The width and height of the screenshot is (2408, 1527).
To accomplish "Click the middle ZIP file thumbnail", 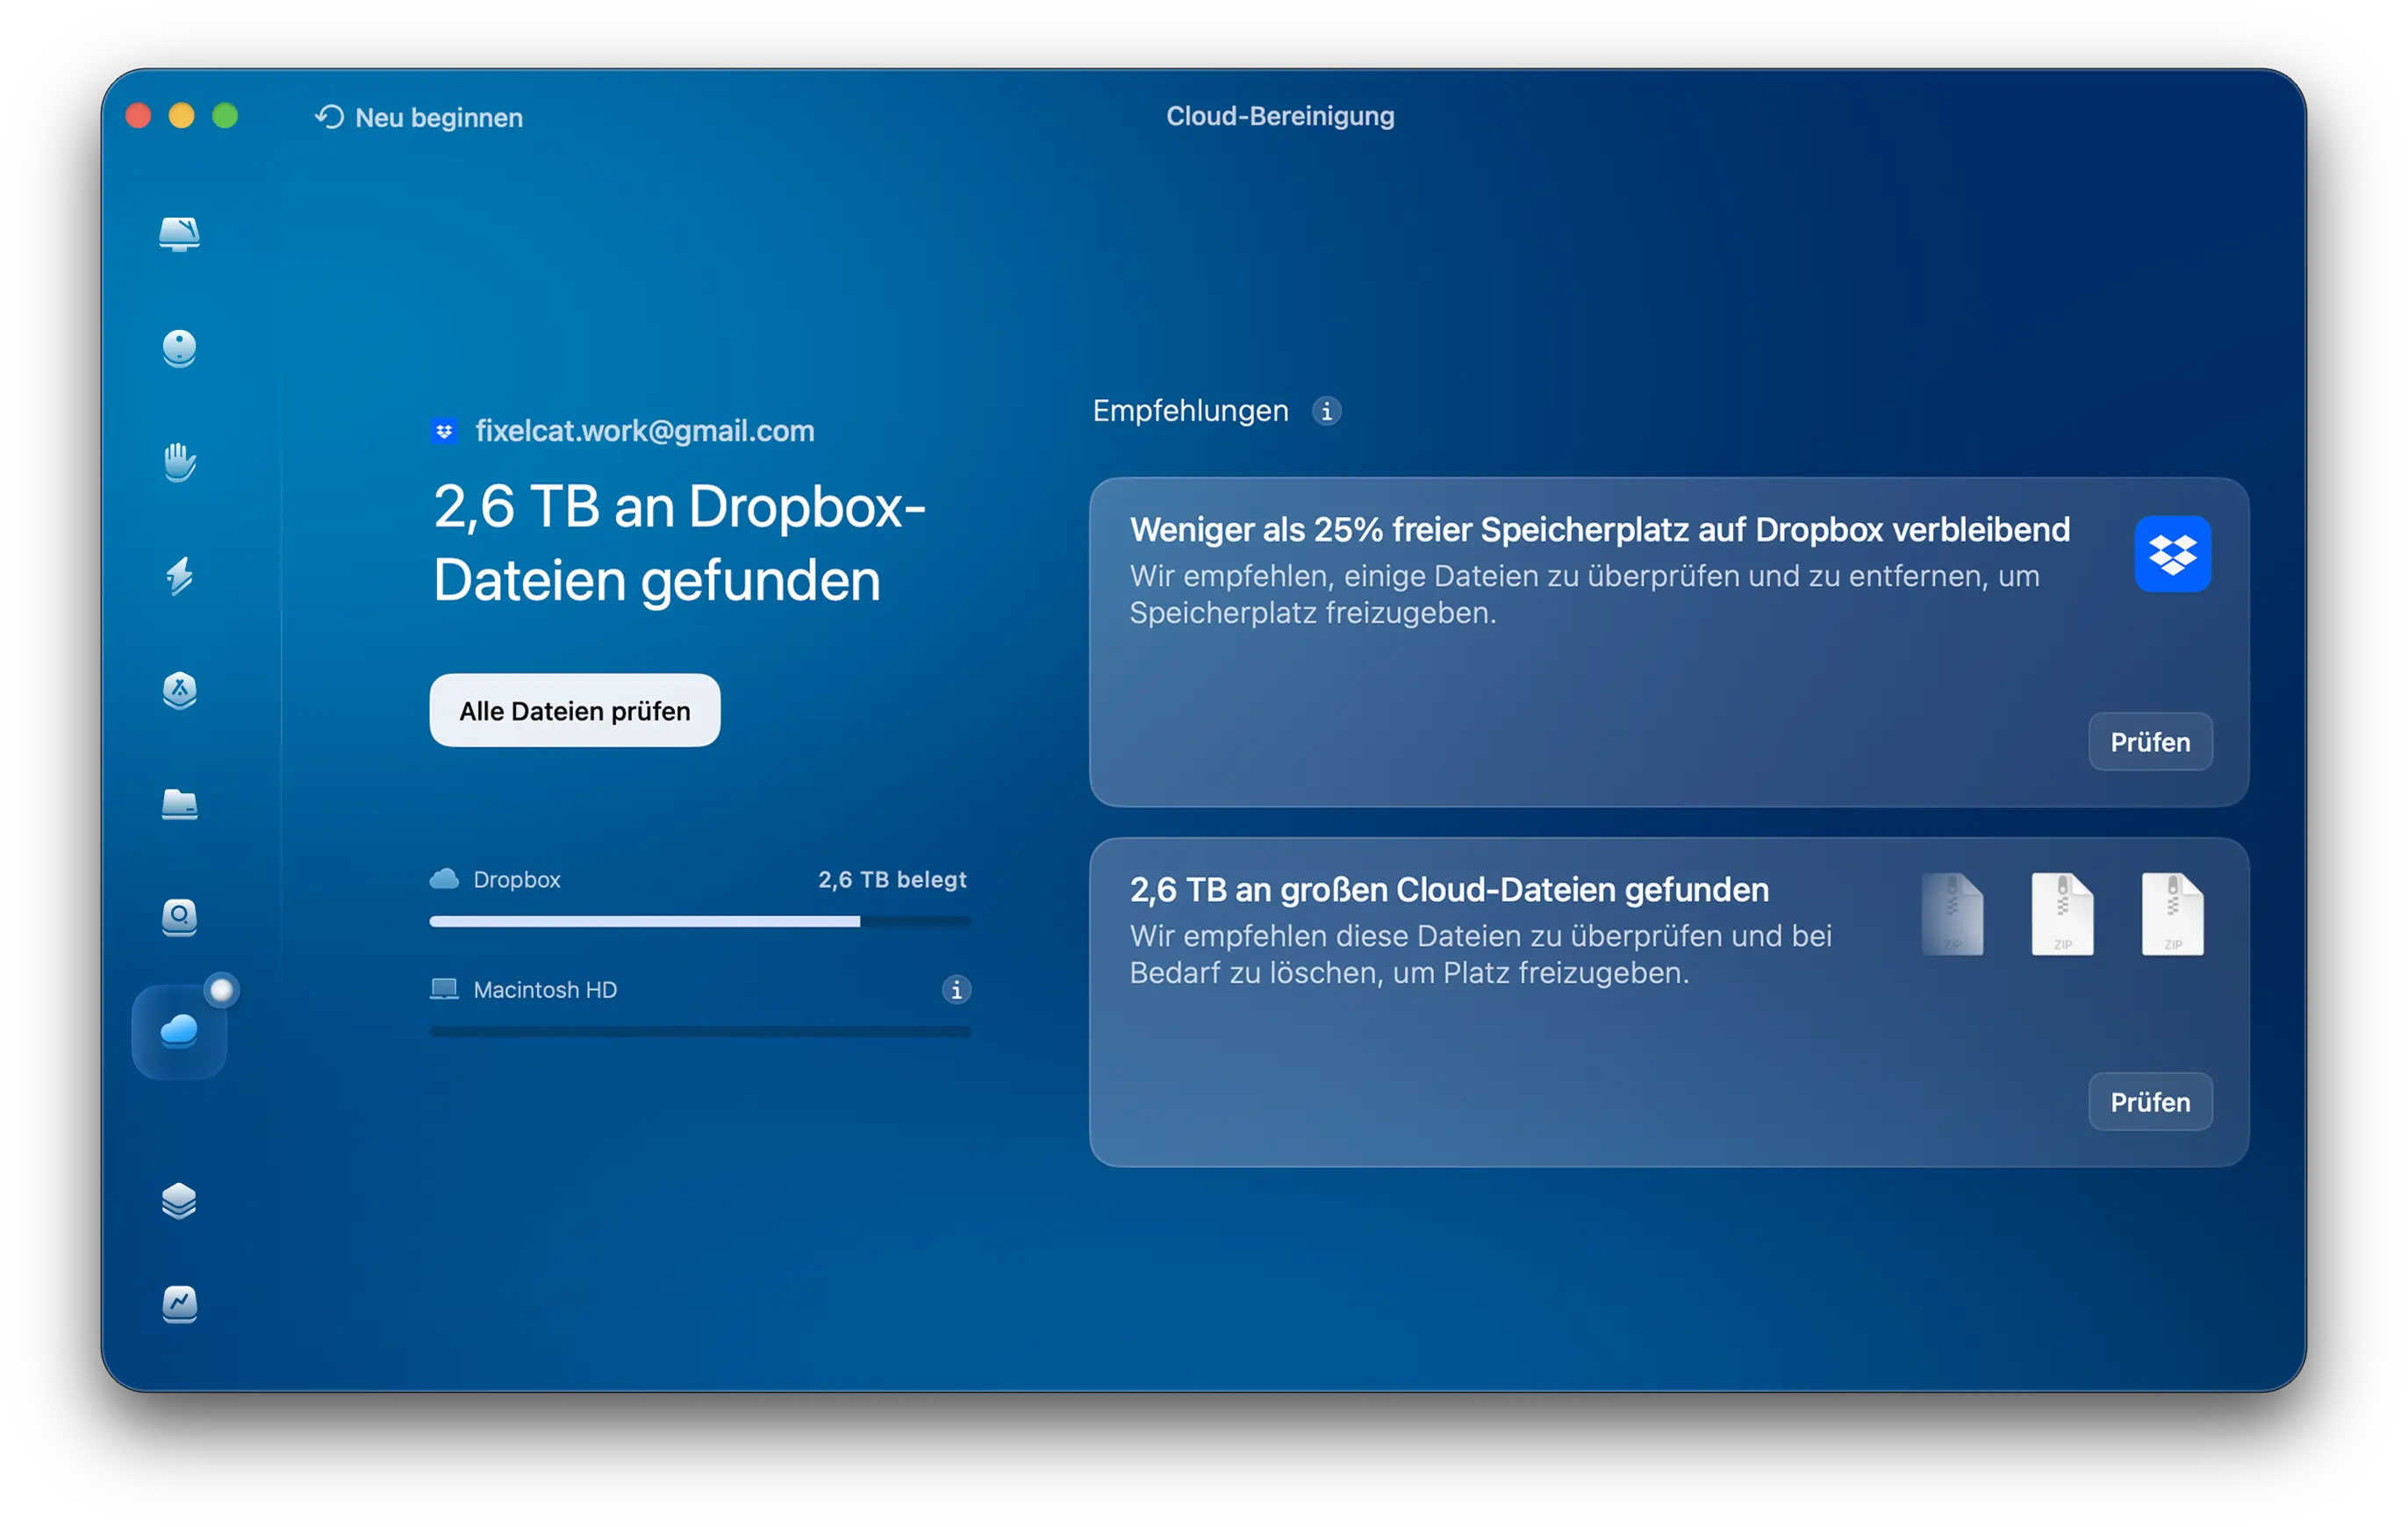I will [x=2062, y=914].
